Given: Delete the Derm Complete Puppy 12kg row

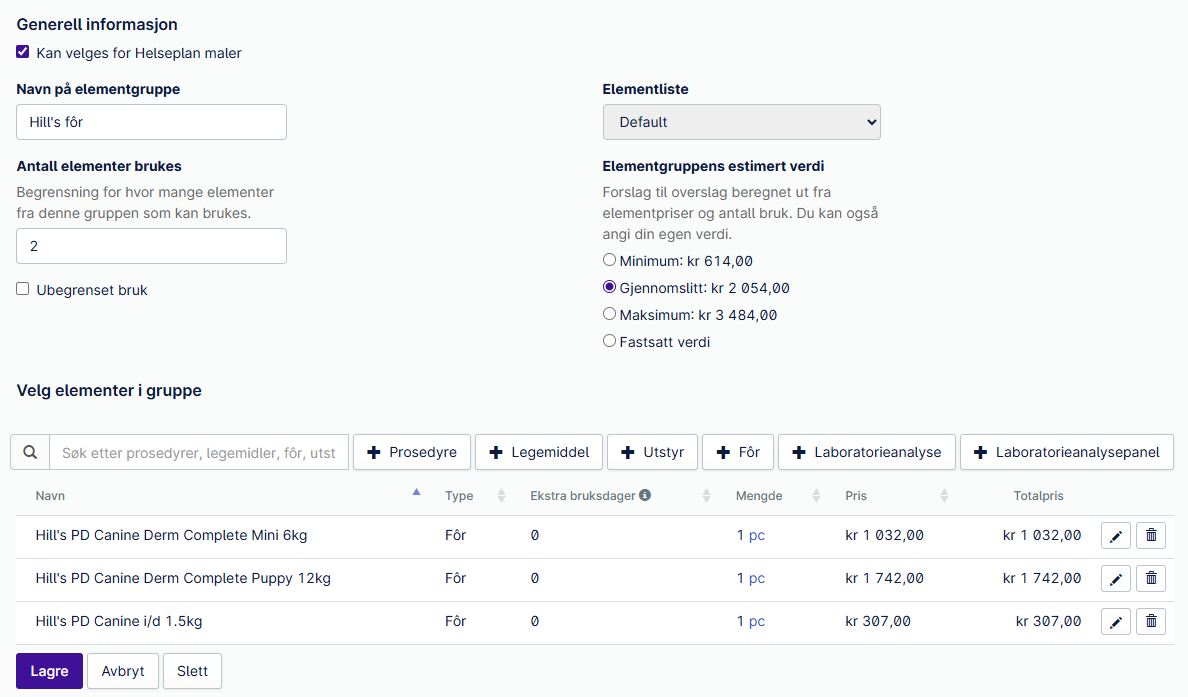Looking at the screenshot, I should (x=1151, y=579).
